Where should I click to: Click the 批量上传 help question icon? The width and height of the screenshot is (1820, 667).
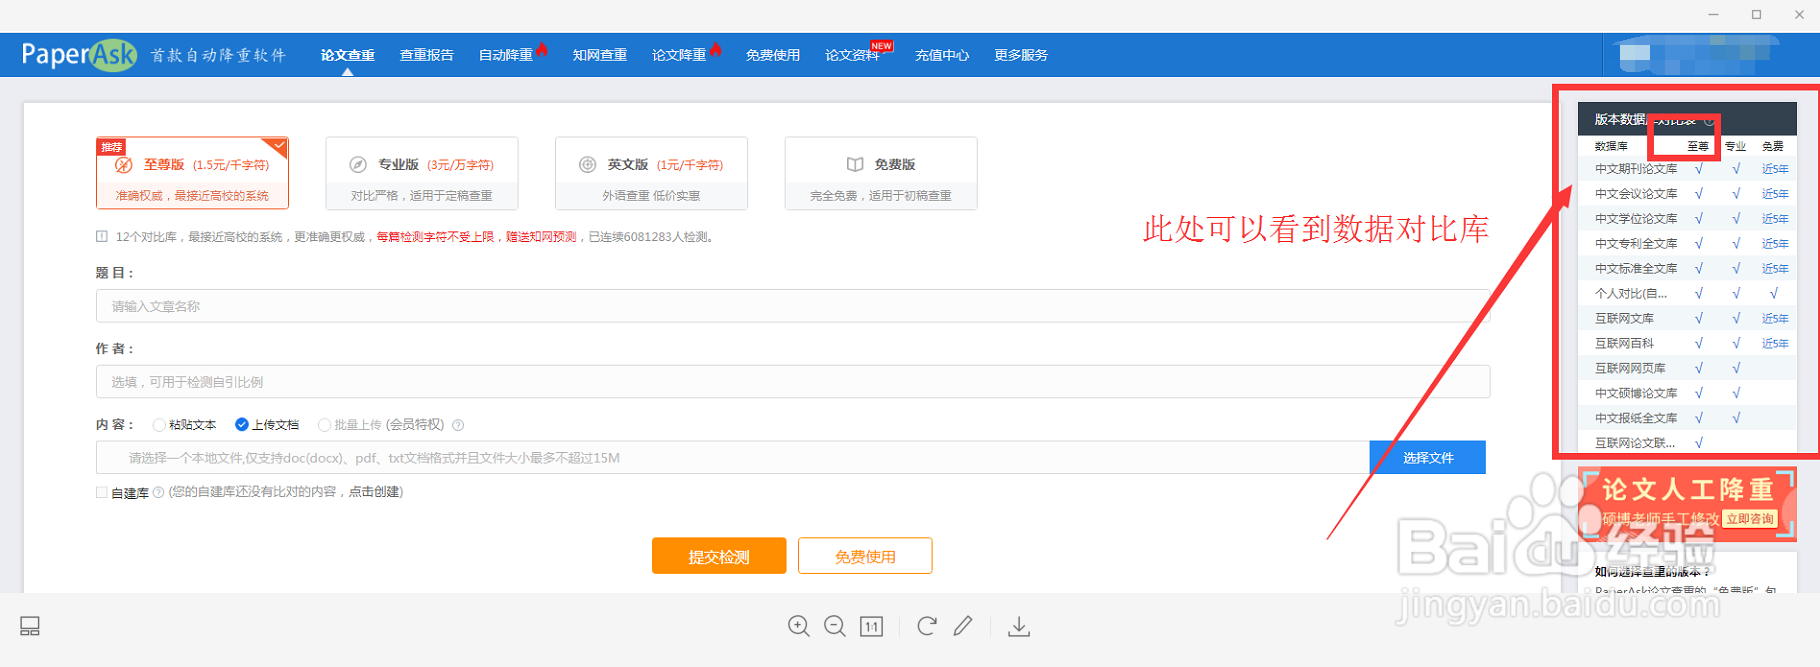point(458,425)
